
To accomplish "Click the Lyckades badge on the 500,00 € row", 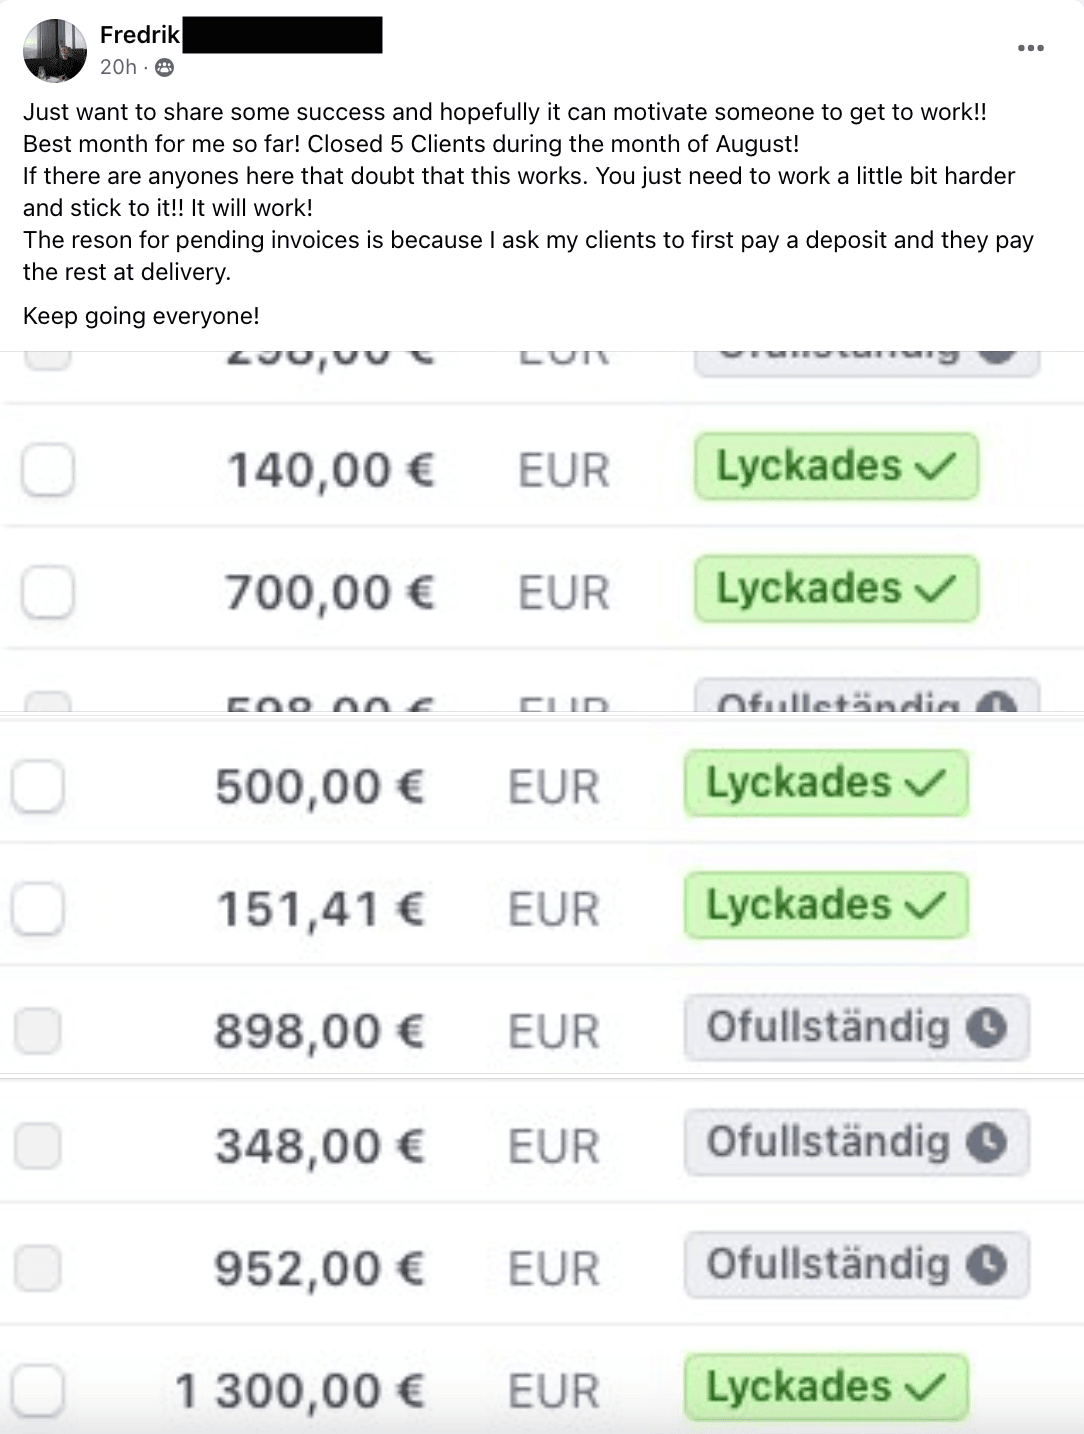I will pyautogui.click(x=826, y=783).
